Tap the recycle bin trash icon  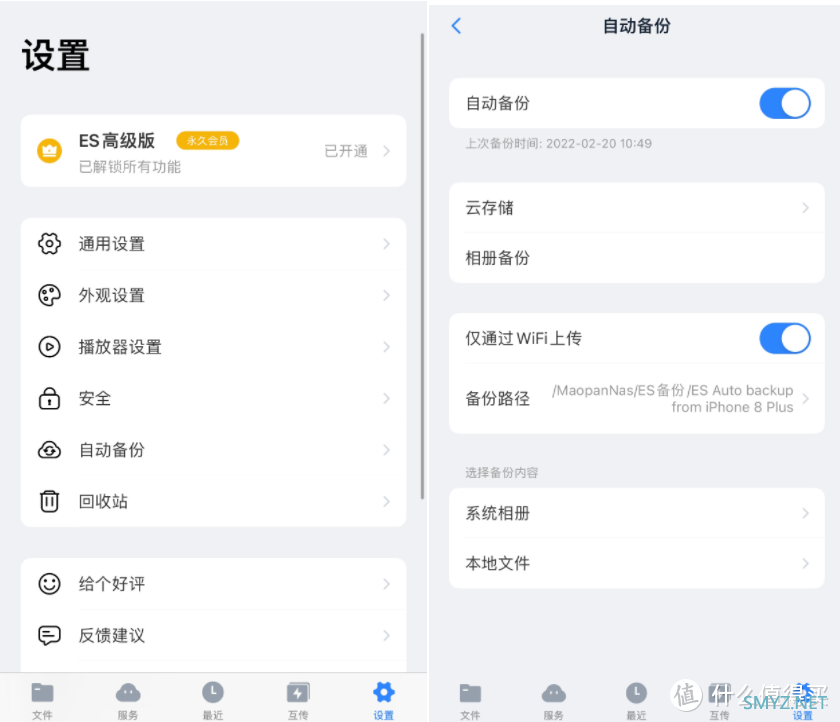pos(49,501)
